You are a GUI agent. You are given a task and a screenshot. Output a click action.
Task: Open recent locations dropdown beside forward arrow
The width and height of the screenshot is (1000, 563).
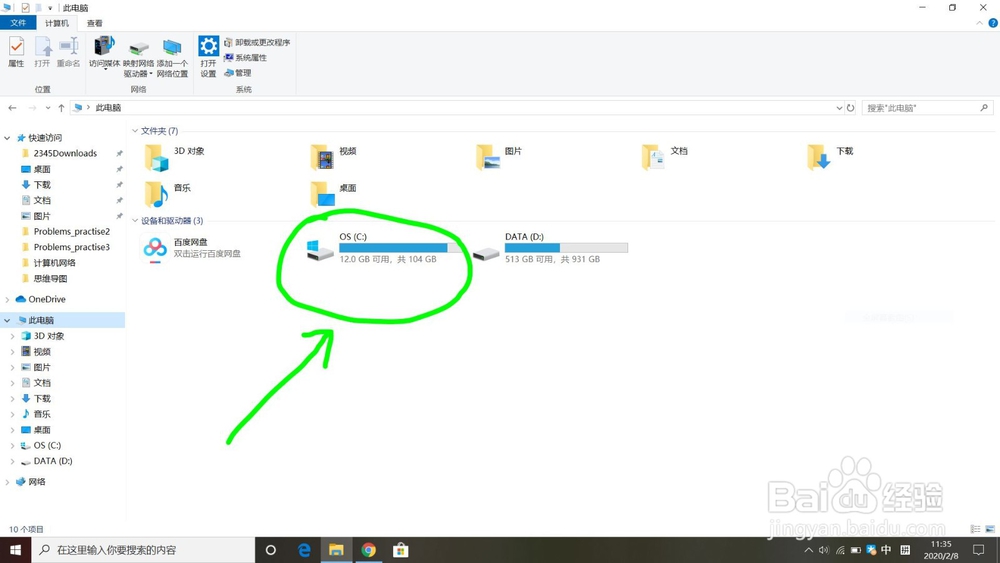(48, 108)
